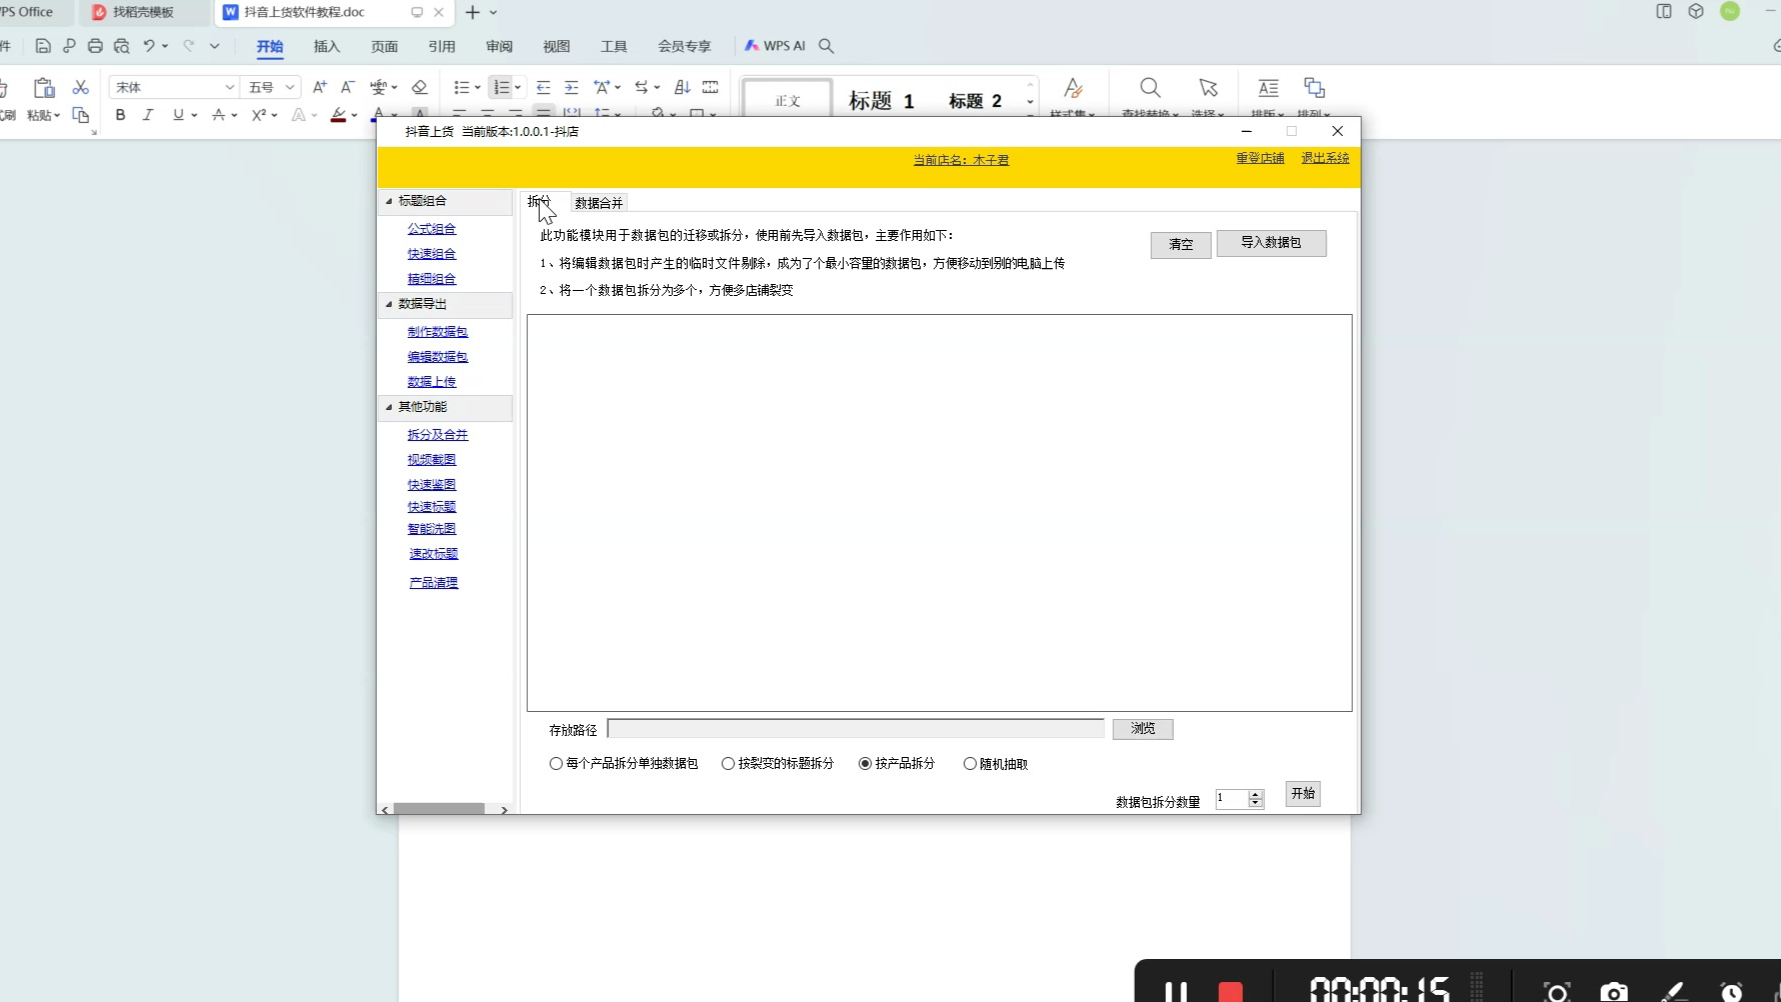Click the recorder camera screenshot icon
The image size is (1781, 1002).
(1613, 991)
